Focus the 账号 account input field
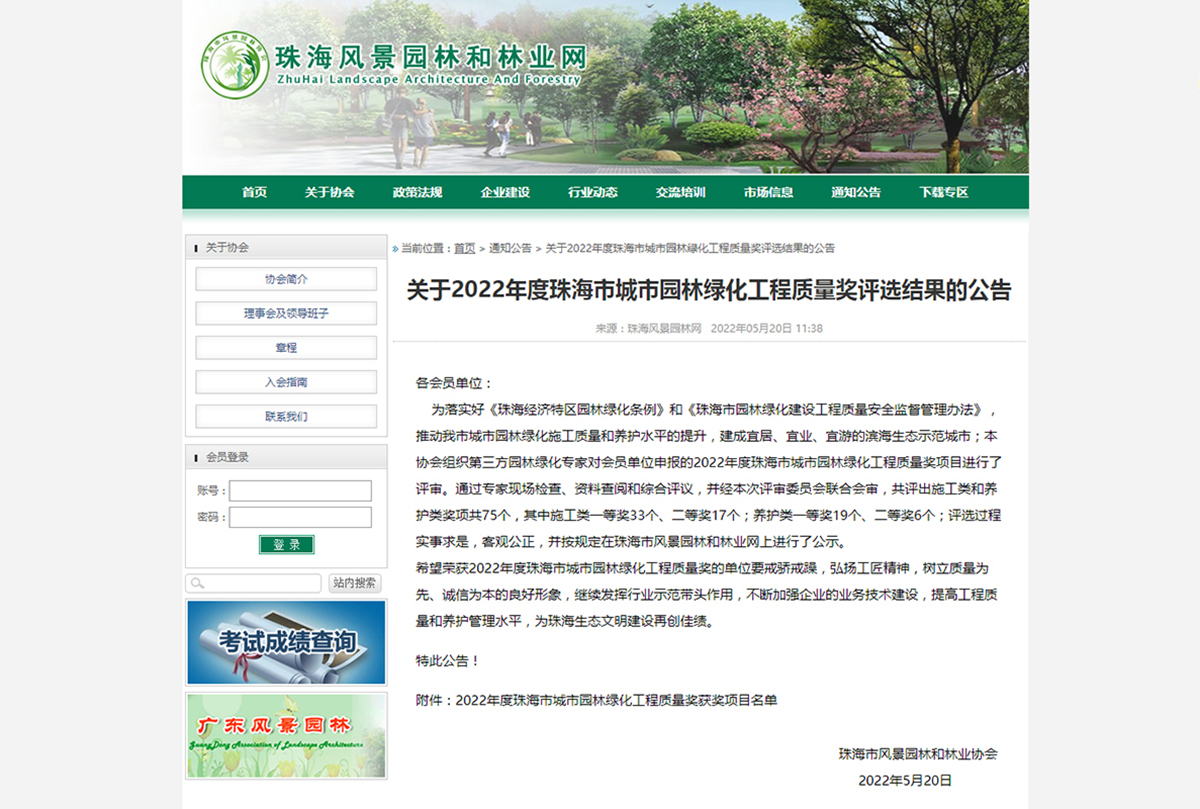Viewport: 1200px width, 809px height. pos(301,491)
